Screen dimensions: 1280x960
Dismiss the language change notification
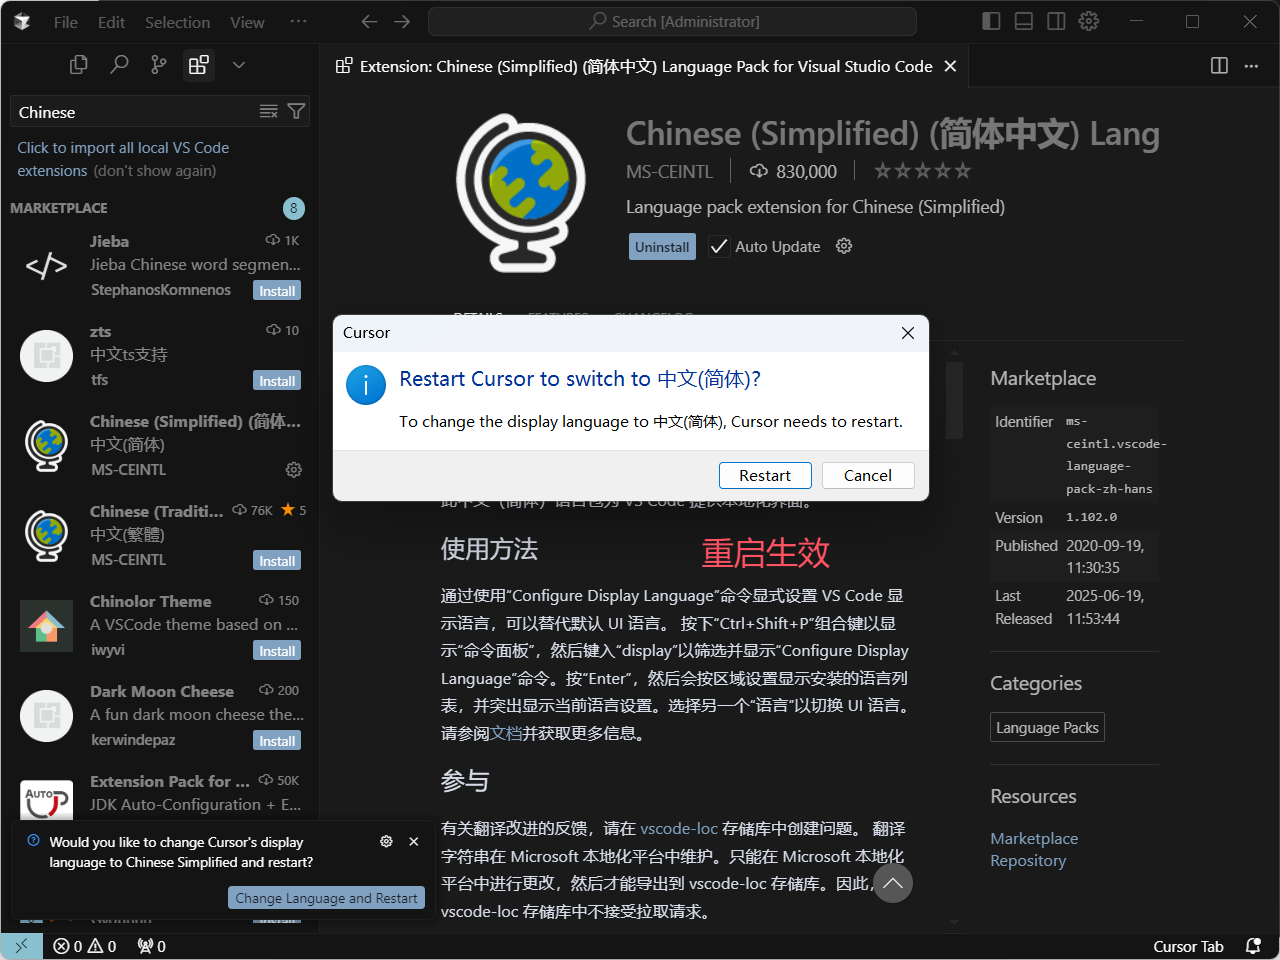coord(414,842)
